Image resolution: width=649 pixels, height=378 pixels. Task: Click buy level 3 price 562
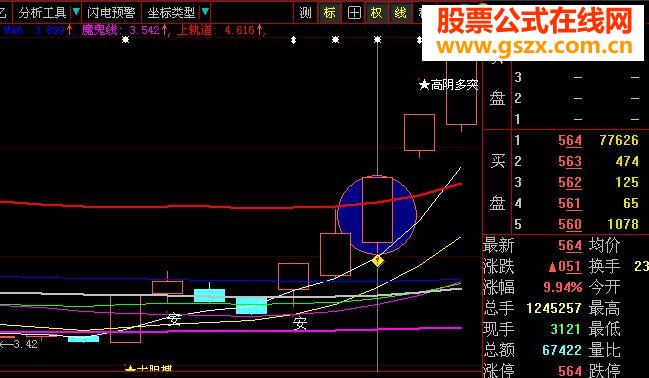point(570,182)
